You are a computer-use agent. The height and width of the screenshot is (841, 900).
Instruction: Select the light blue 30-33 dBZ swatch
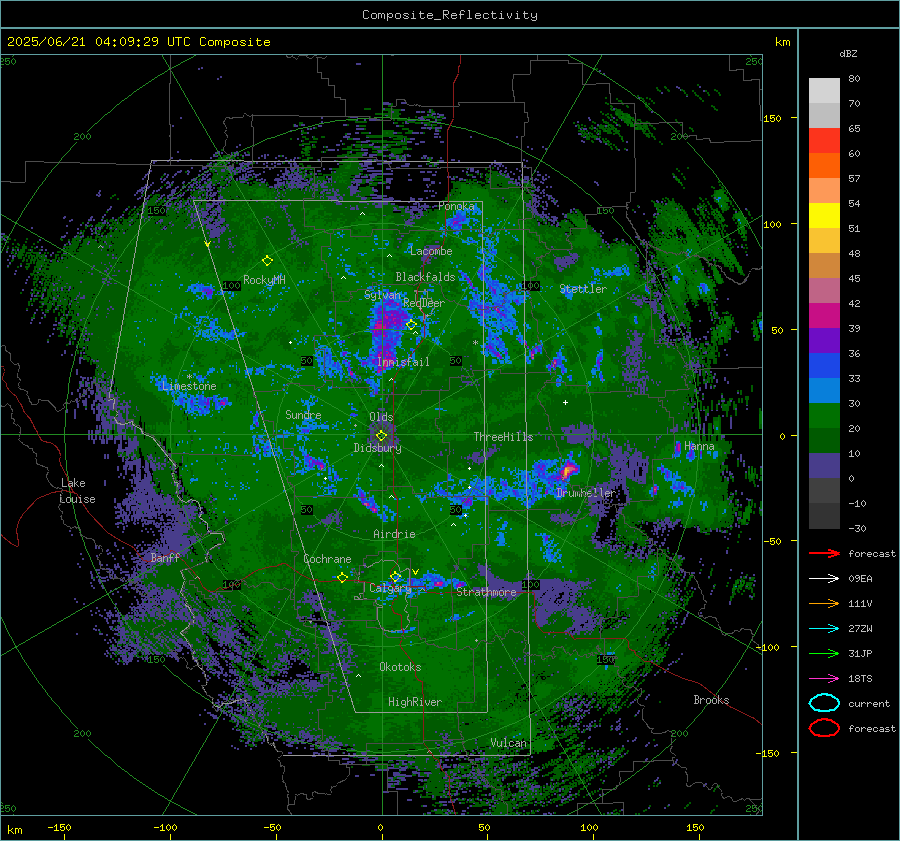[x=824, y=391]
